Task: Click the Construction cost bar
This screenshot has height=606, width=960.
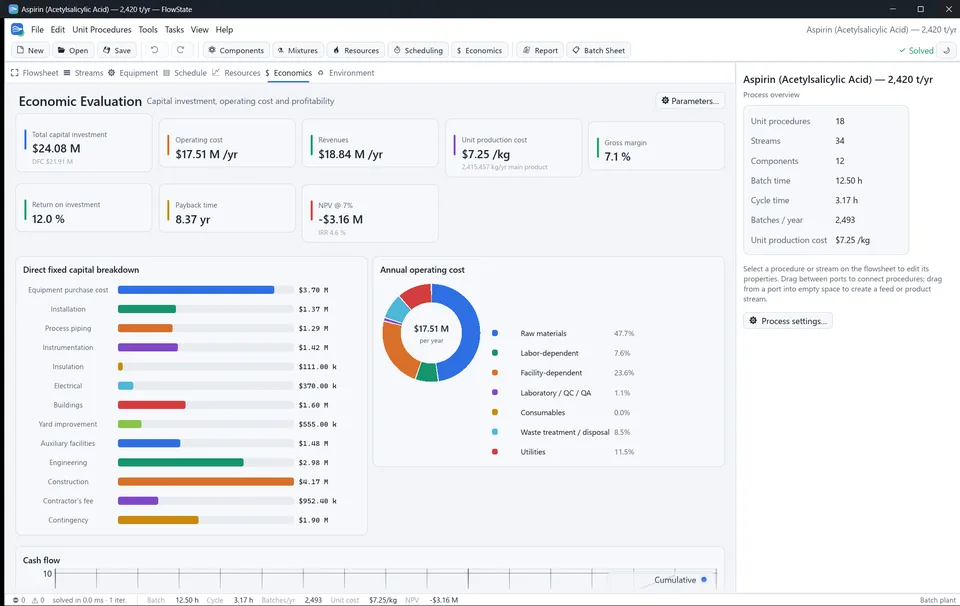Action: tap(206, 482)
